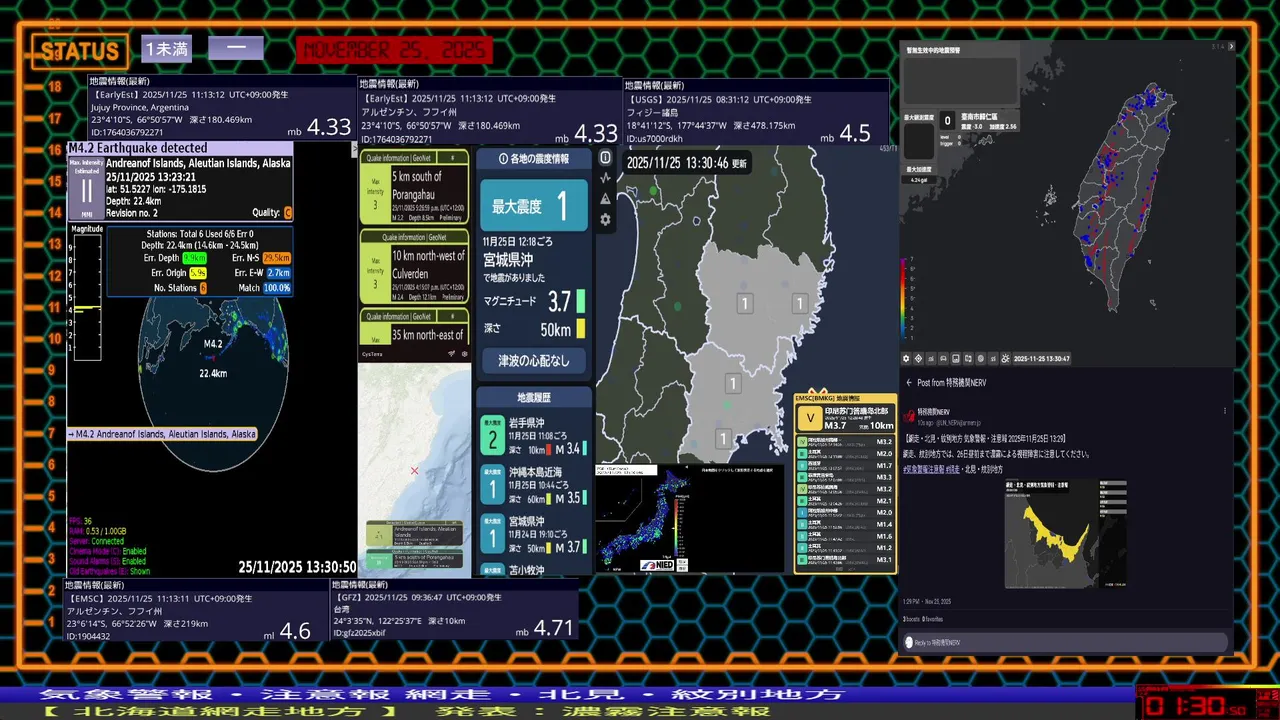Viewport: 1280px width, 720px height.
Task: Click the V intensity badge in the EMSC panel
Action: pyautogui.click(x=812, y=420)
